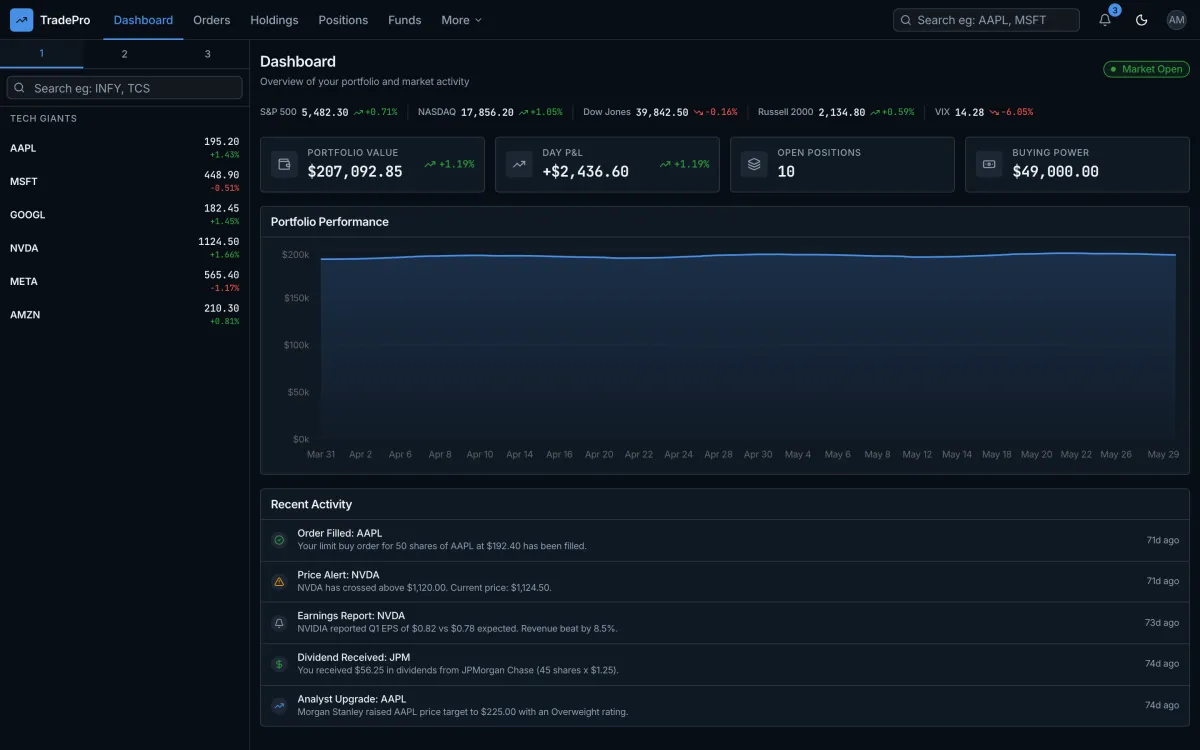Click the Dow Jones value 39,842.50
Image resolution: width=1200 pixels, height=750 pixels.
(x=662, y=112)
